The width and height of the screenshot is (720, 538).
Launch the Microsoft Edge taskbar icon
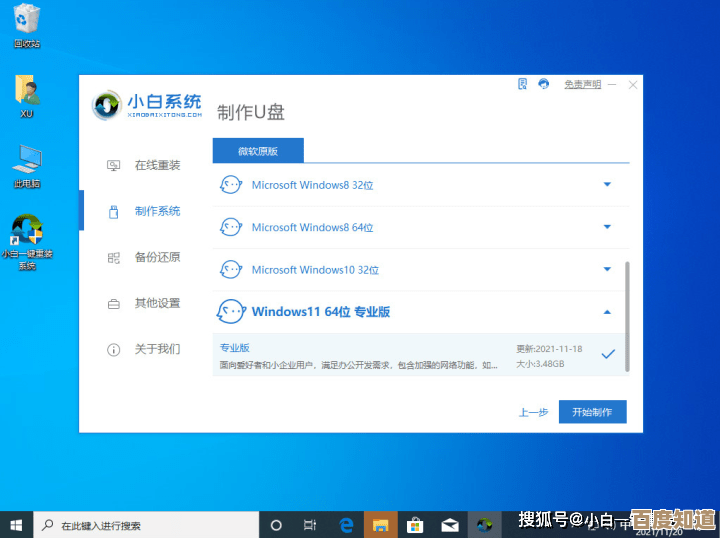(x=346, y=524)
